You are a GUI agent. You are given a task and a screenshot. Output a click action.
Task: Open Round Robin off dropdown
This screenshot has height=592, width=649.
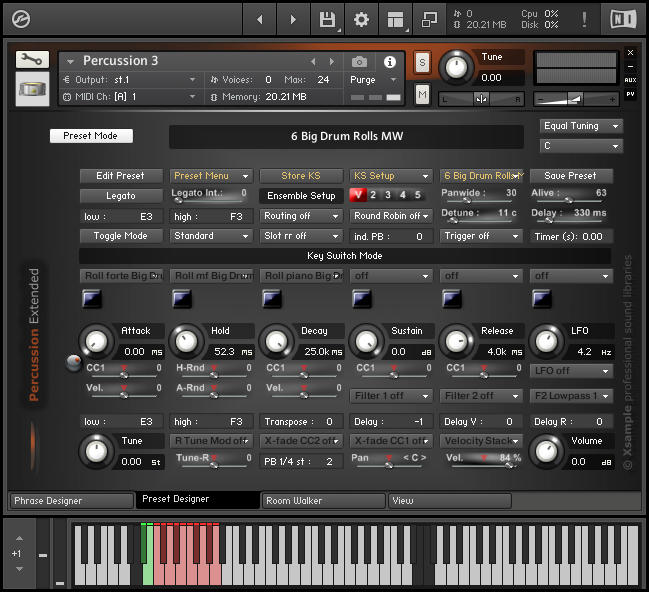click(391, 216)
